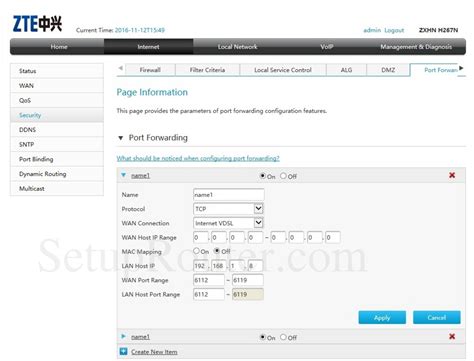The width and height of the screenshot is (474, 361).
Task: Click the Page Information heading
Action: coord(152,92)
